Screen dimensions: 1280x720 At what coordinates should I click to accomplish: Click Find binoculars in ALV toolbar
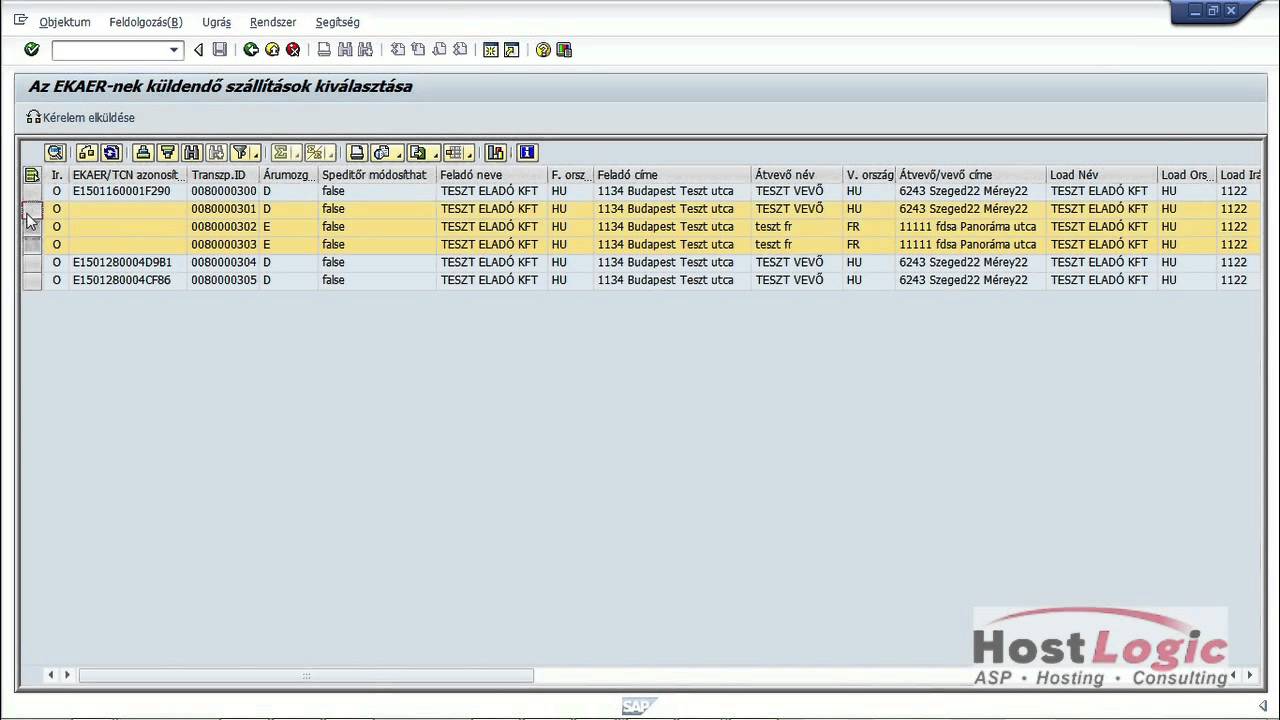click(x=191, y=153)
